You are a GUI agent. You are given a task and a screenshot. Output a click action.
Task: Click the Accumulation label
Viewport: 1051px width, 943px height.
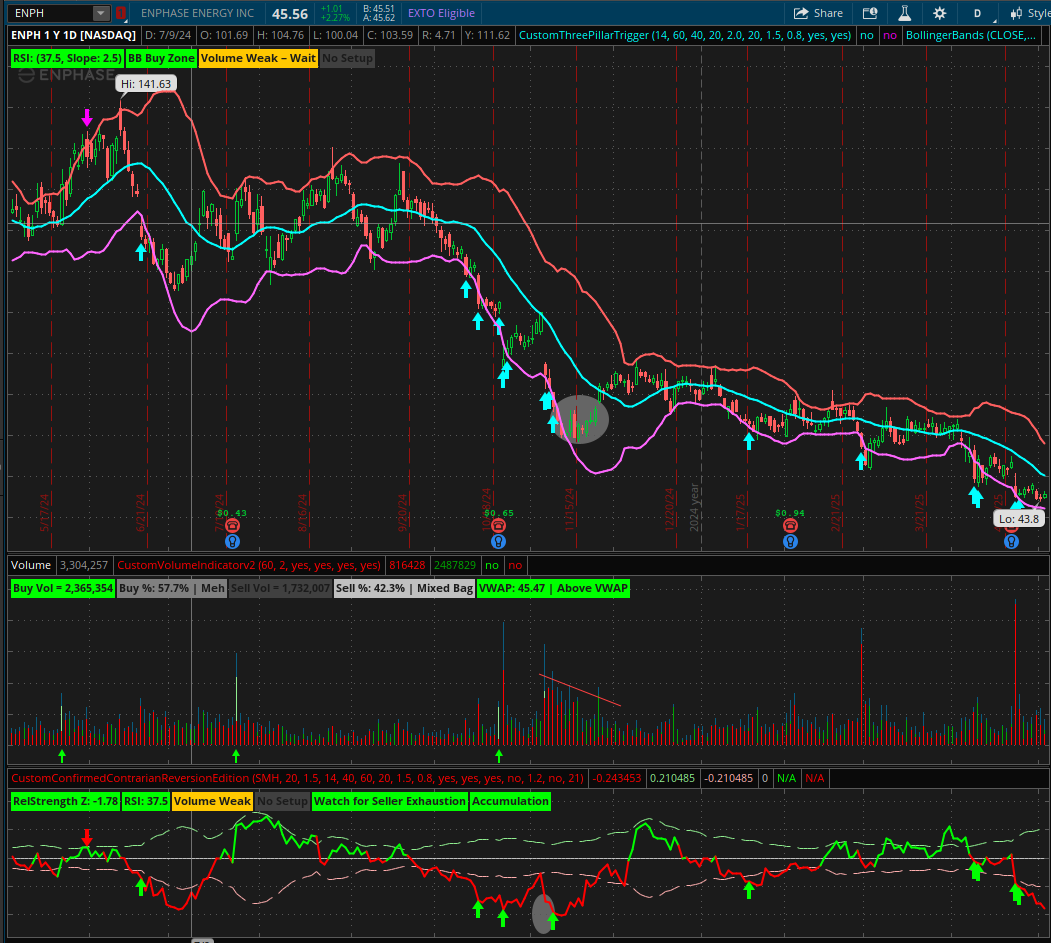point(510,802)
